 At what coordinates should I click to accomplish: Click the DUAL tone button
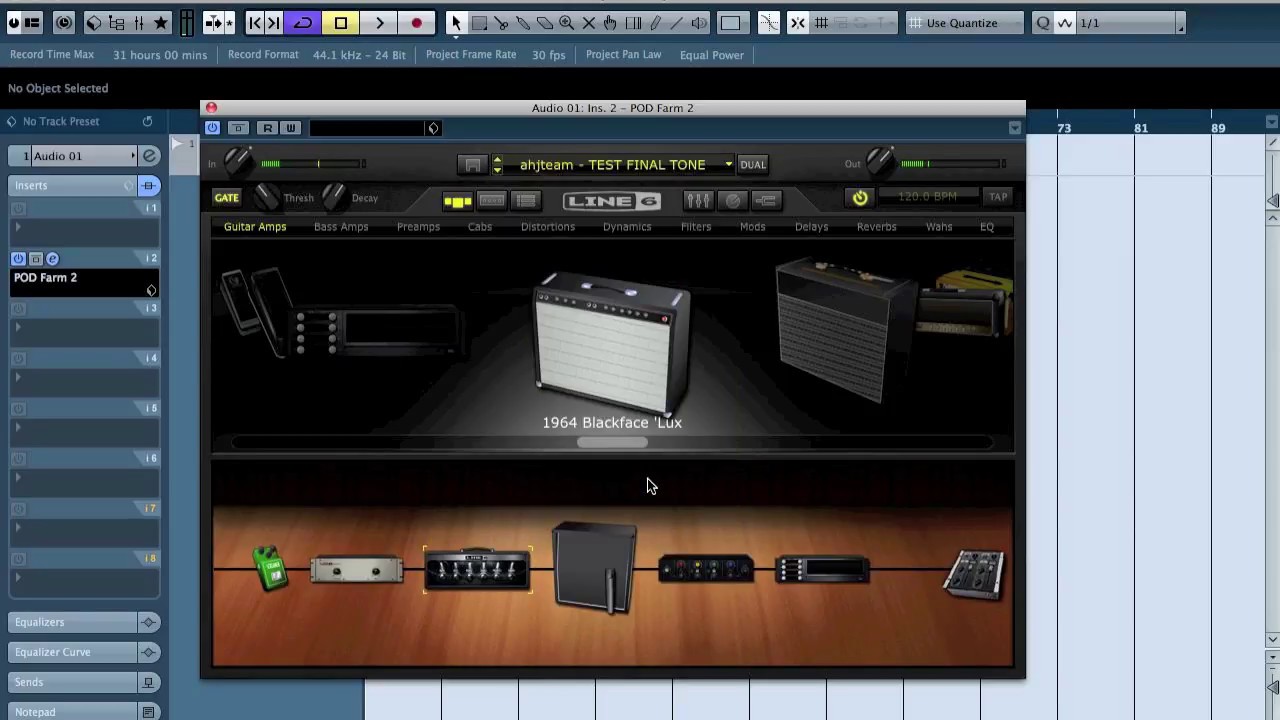753,165
